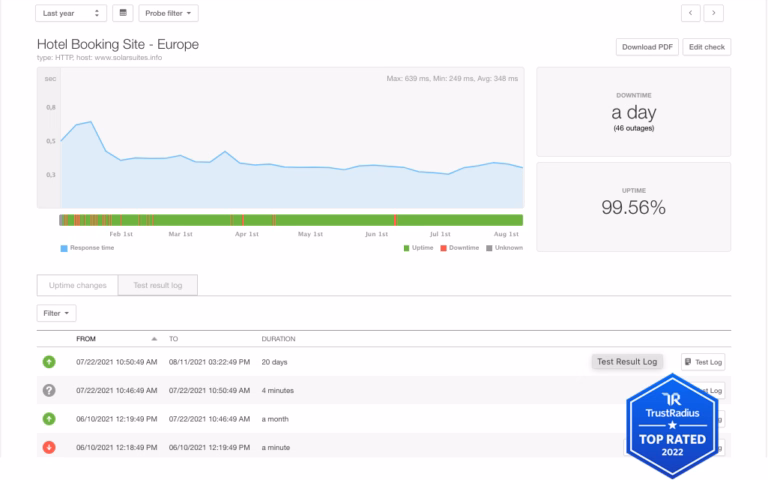This screenshot has width=768, height=480.
Task: Switch to the Uptime changes tab
Action: coord(77,285)
